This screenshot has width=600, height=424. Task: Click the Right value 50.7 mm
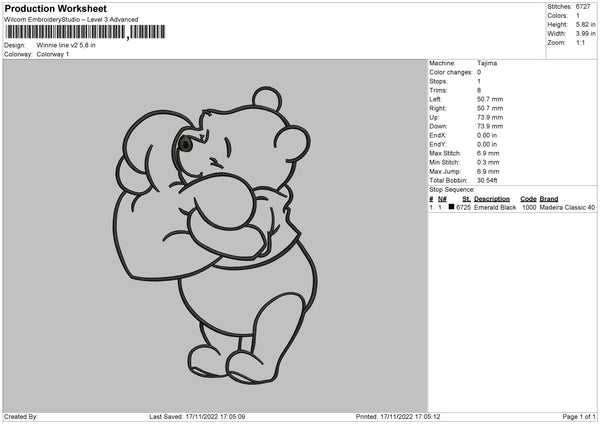pyautogui.click(x=490, y=108)
